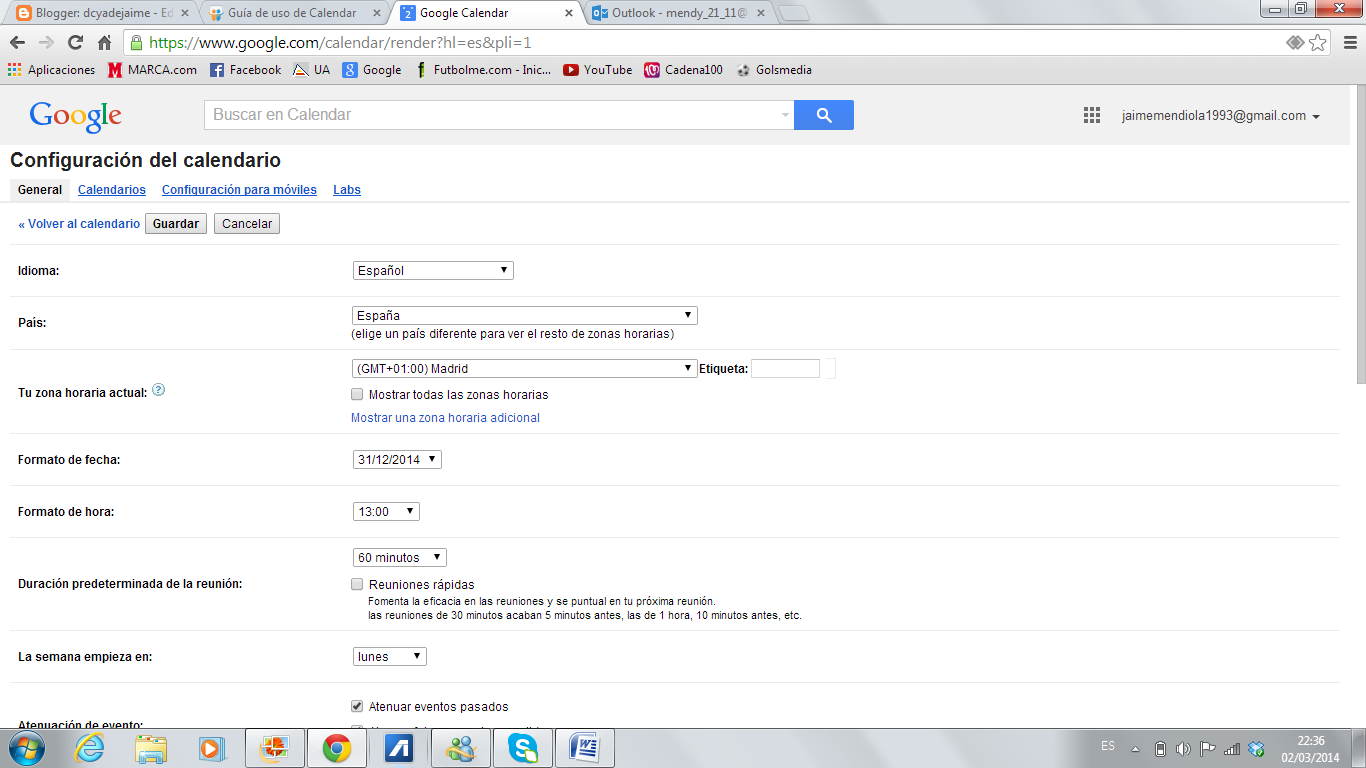
Task: Uncheck Atenuar eventos pasados
Action: pos(357,706)
